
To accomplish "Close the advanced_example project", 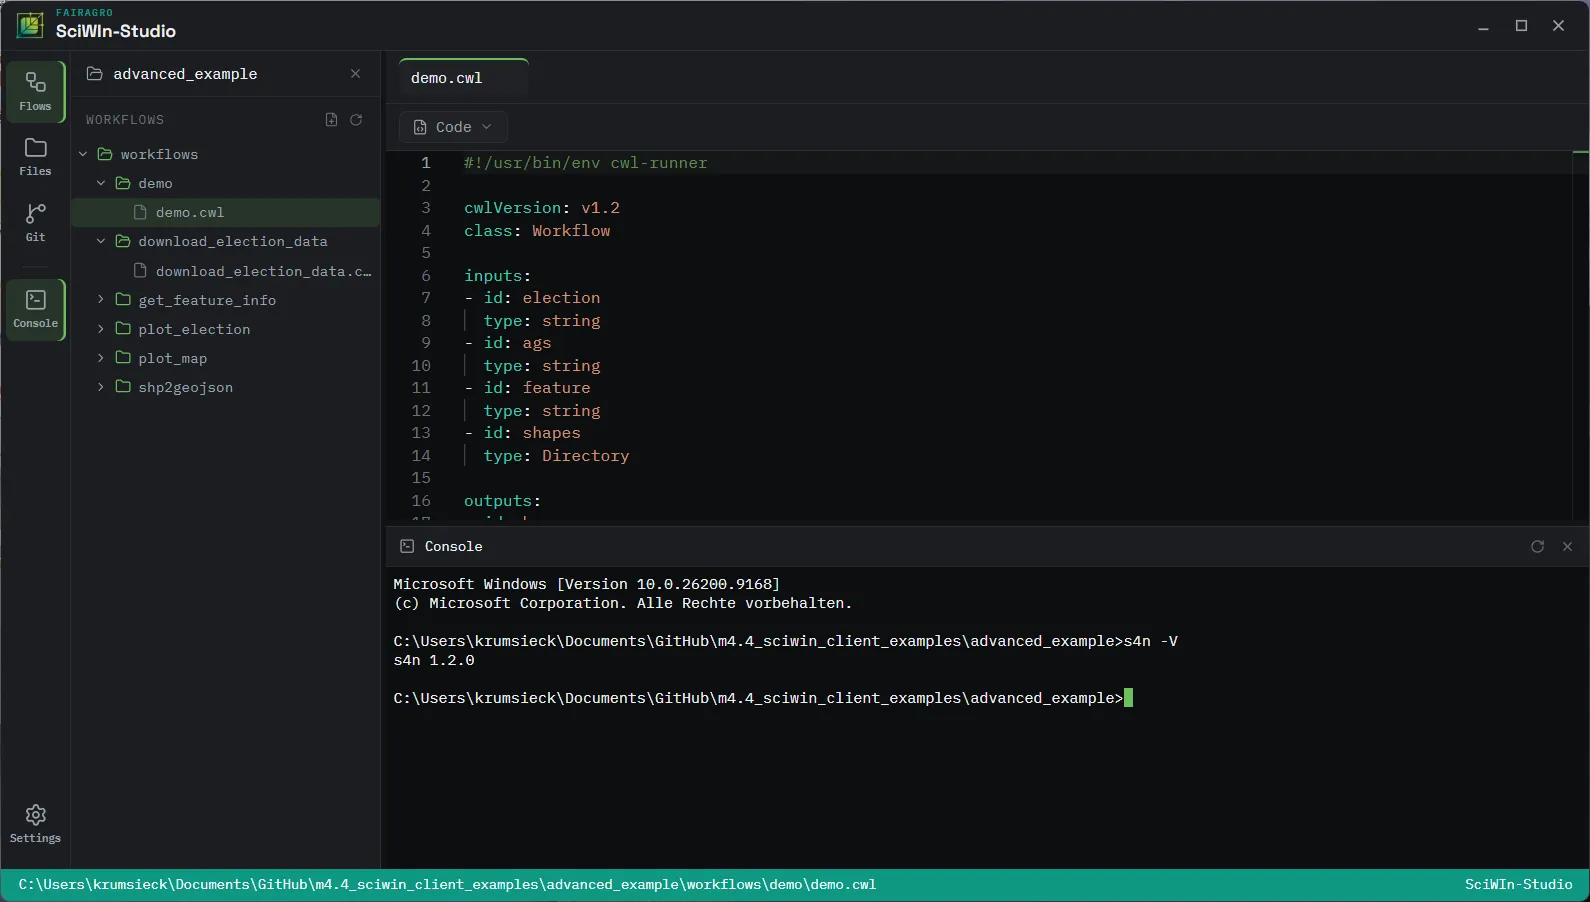I will point(355,74).
